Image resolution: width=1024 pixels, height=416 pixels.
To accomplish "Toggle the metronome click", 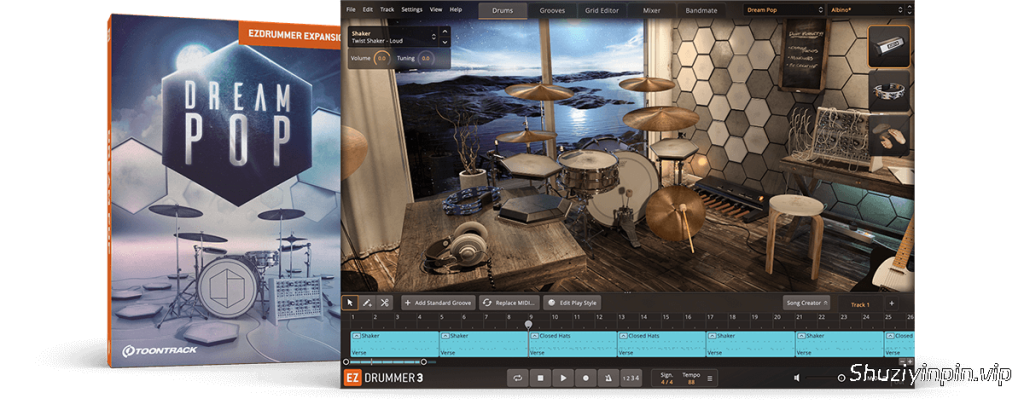I will coord(608,378).
